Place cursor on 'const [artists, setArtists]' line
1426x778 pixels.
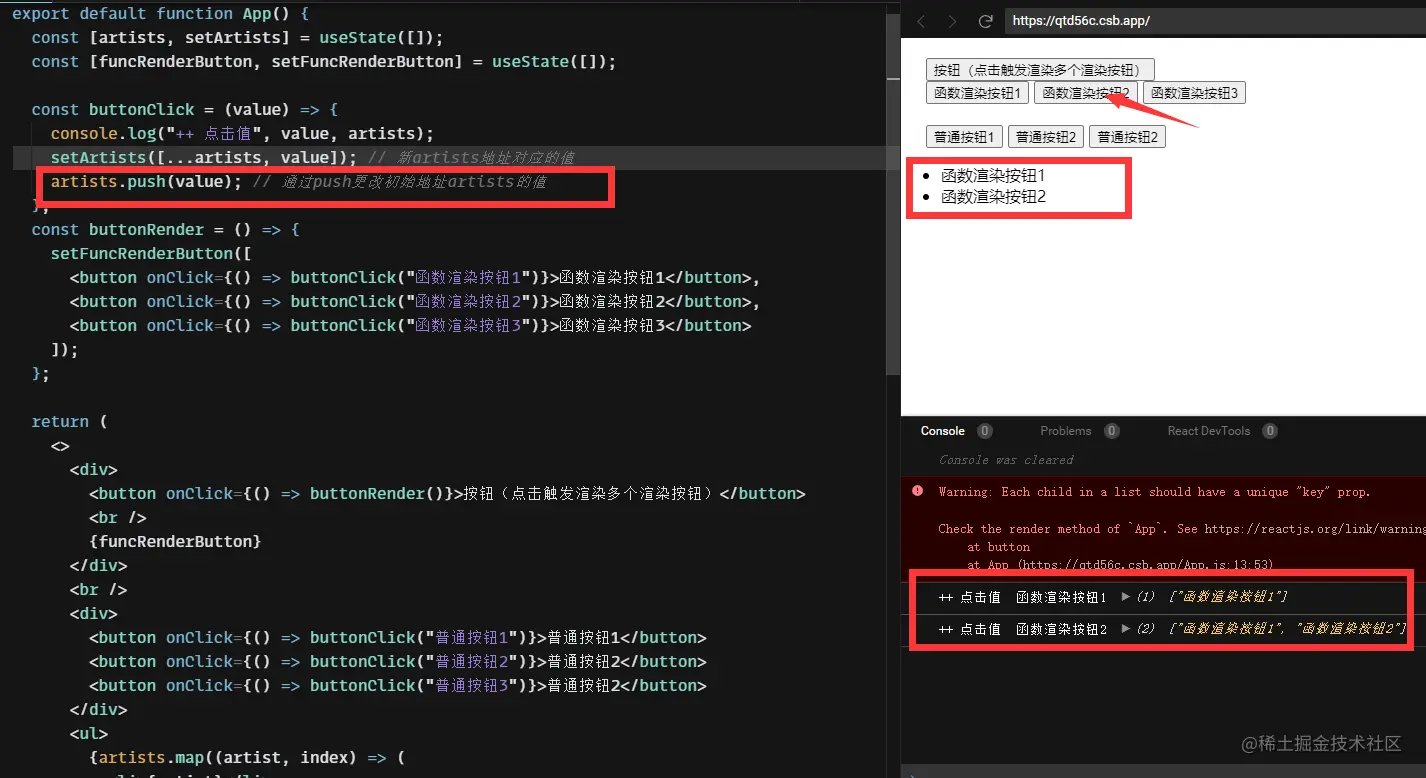tap(237, 37)
